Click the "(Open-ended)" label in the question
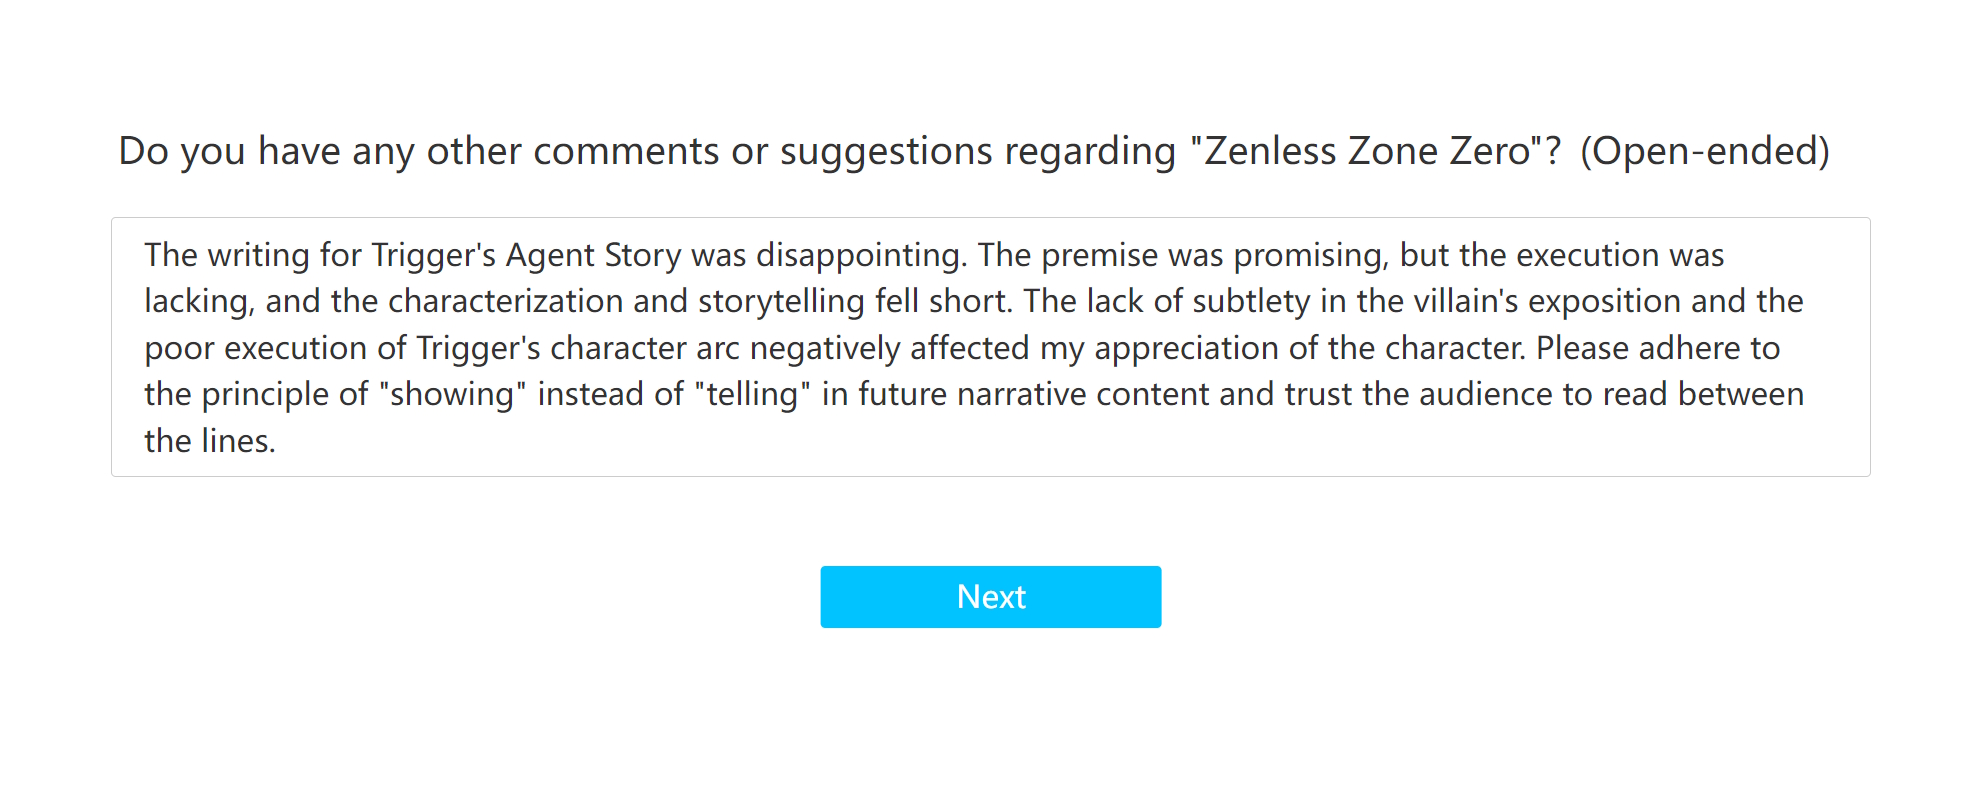1982x798 pixels. click(x=1704, y=151)
